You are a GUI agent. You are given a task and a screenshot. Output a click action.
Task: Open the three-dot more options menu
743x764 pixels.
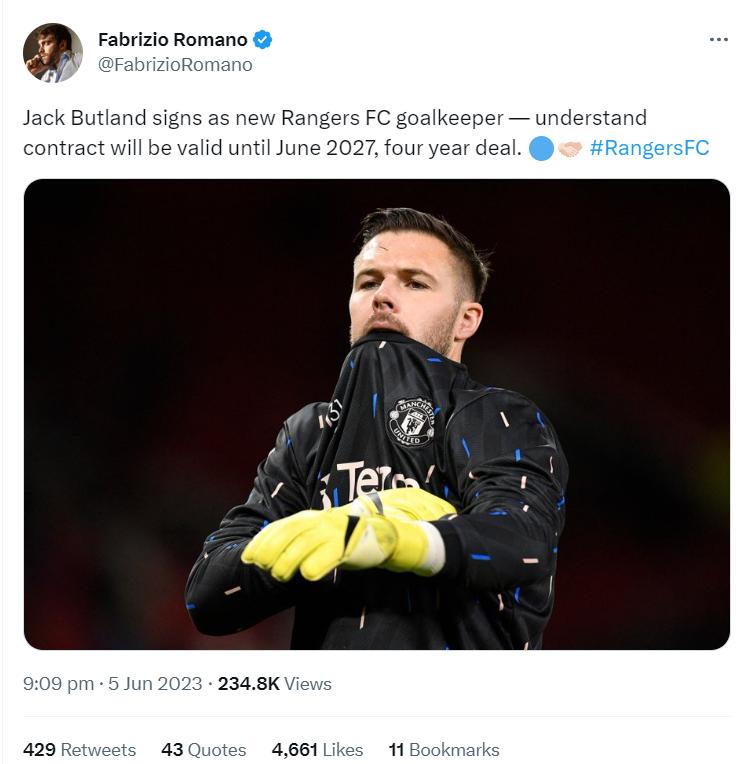(719, 39)
